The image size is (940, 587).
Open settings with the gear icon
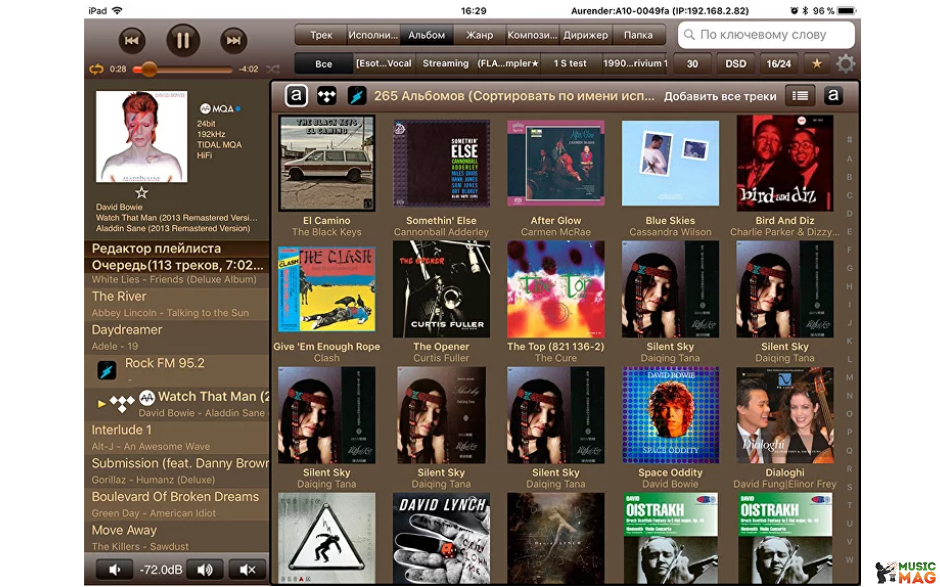click(x=846, y=64)
